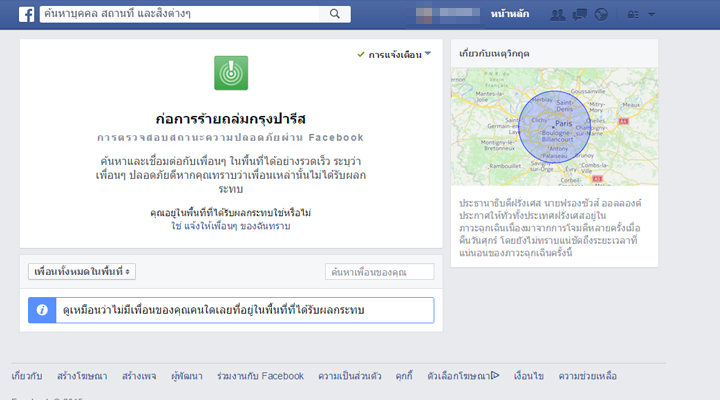Image resolution: width=720 pixels, height=400 pixels.
Task: Open ร่วมงานกับ Facebook footer link
Action: click(x=260, y=376)
